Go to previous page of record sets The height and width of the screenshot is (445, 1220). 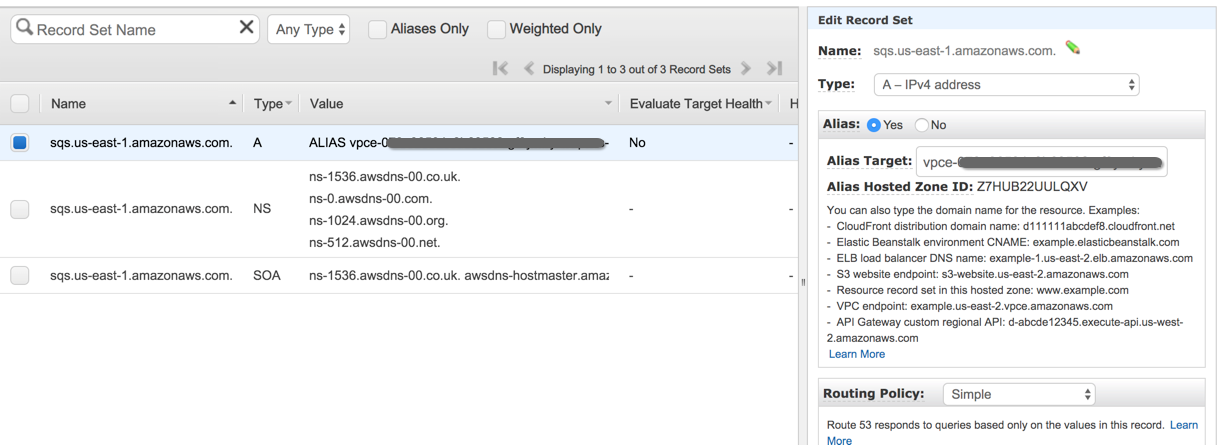click(527, 69)
